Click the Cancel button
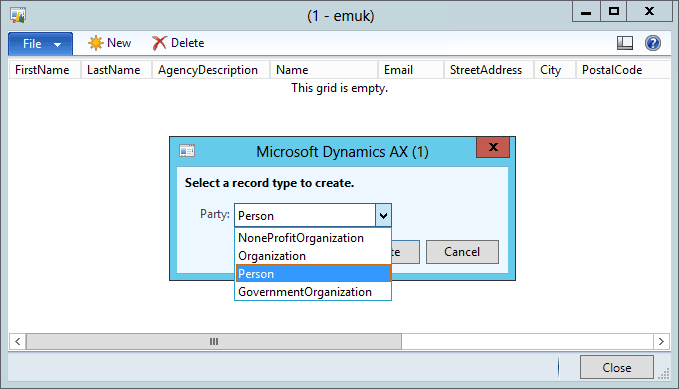 (x=462, y=252)
